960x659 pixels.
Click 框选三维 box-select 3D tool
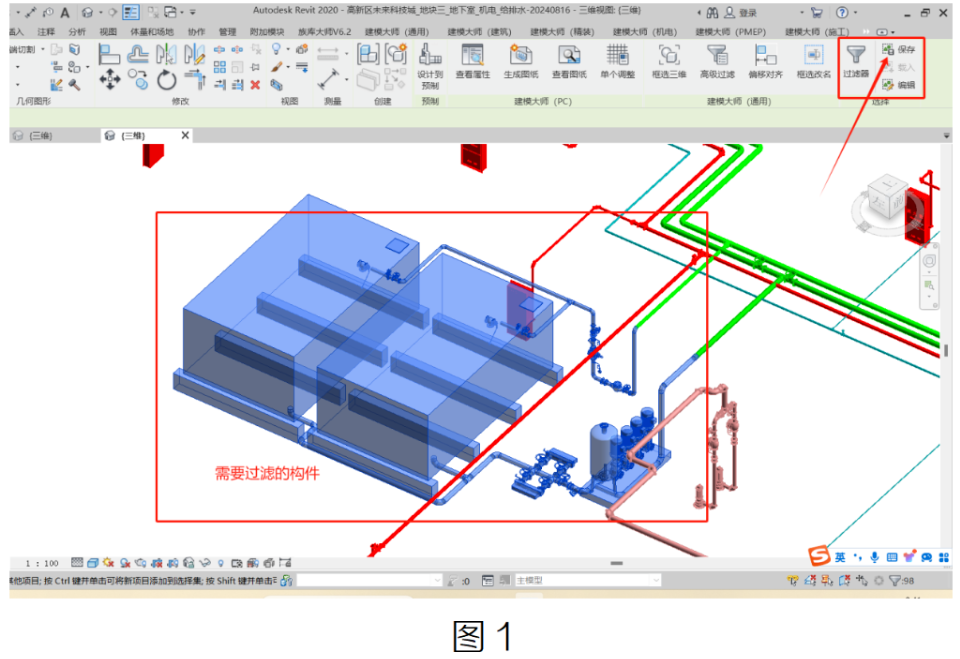669,62
